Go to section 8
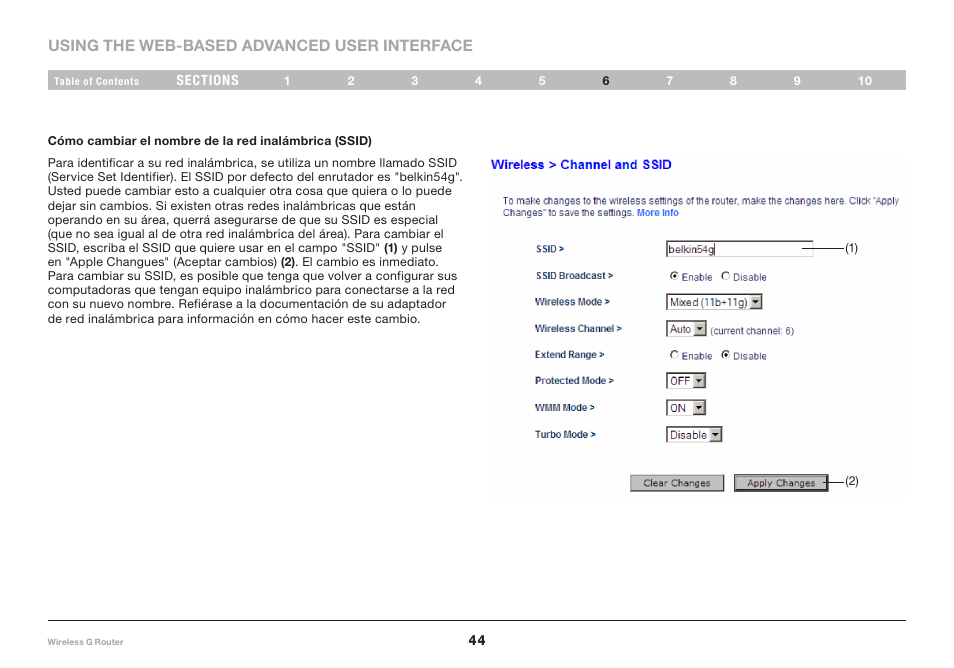 (733, 81)
